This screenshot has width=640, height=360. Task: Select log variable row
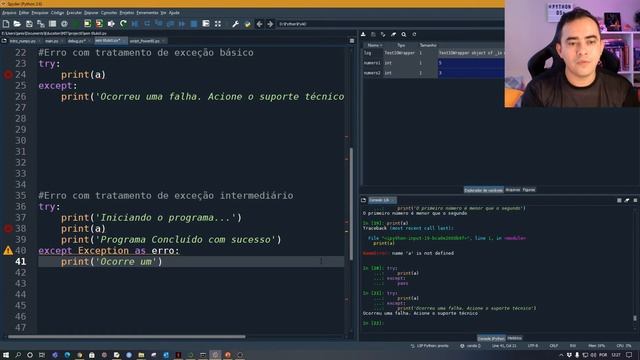click(x=433, y=53)
